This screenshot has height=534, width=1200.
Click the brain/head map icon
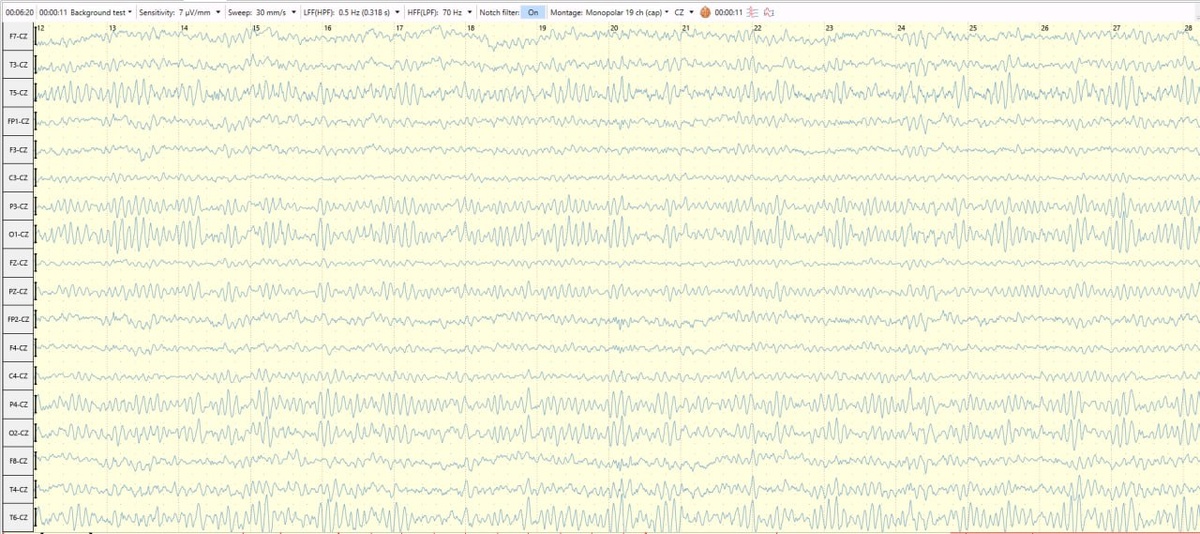(x=705, y=12)
